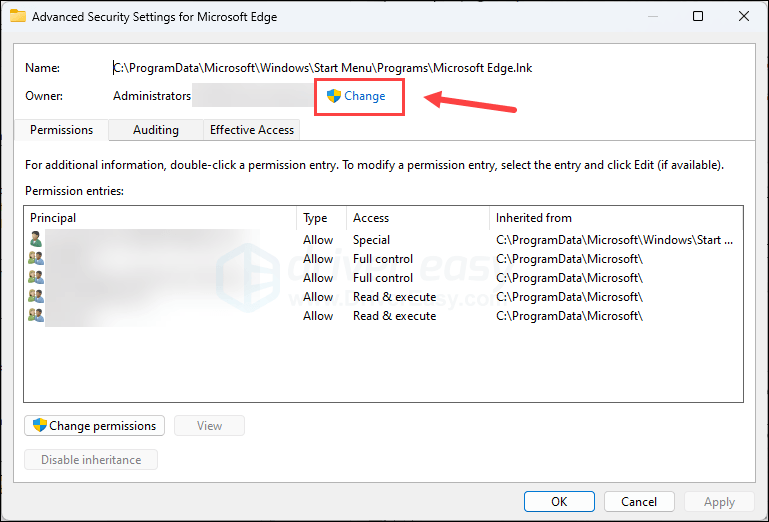
Task: Confirm with the OK button
Action: (559, 502)
